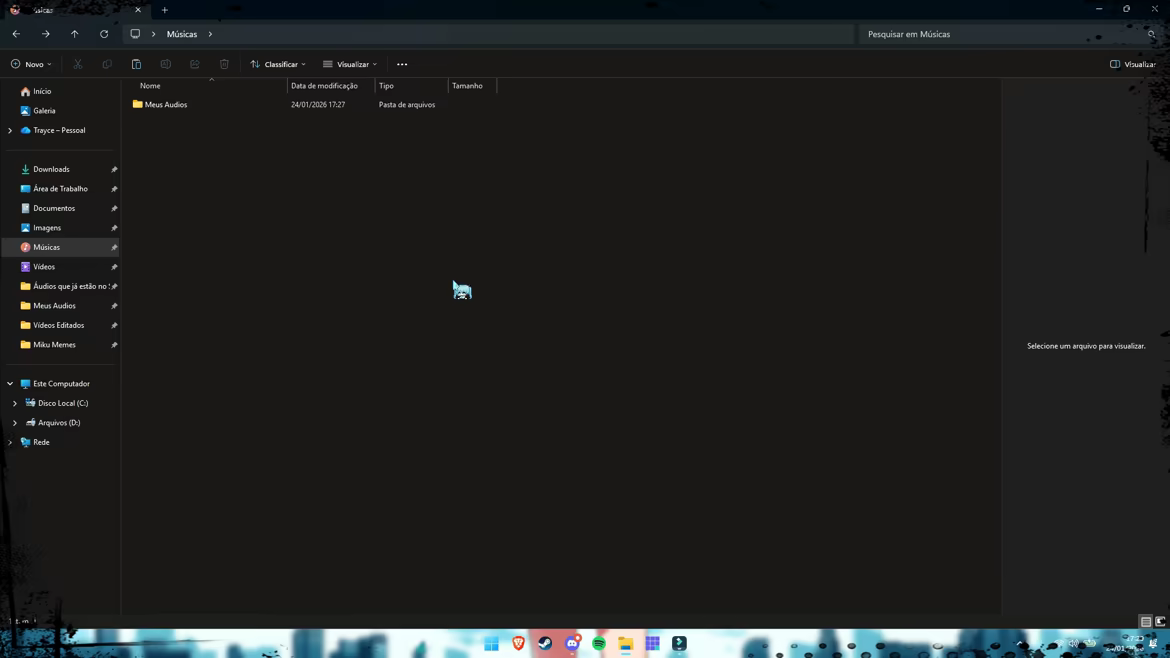This screenshot has height=658, width=1170.
Task: Refresh the Músicas folder view
Action: (x=104, y=34)
